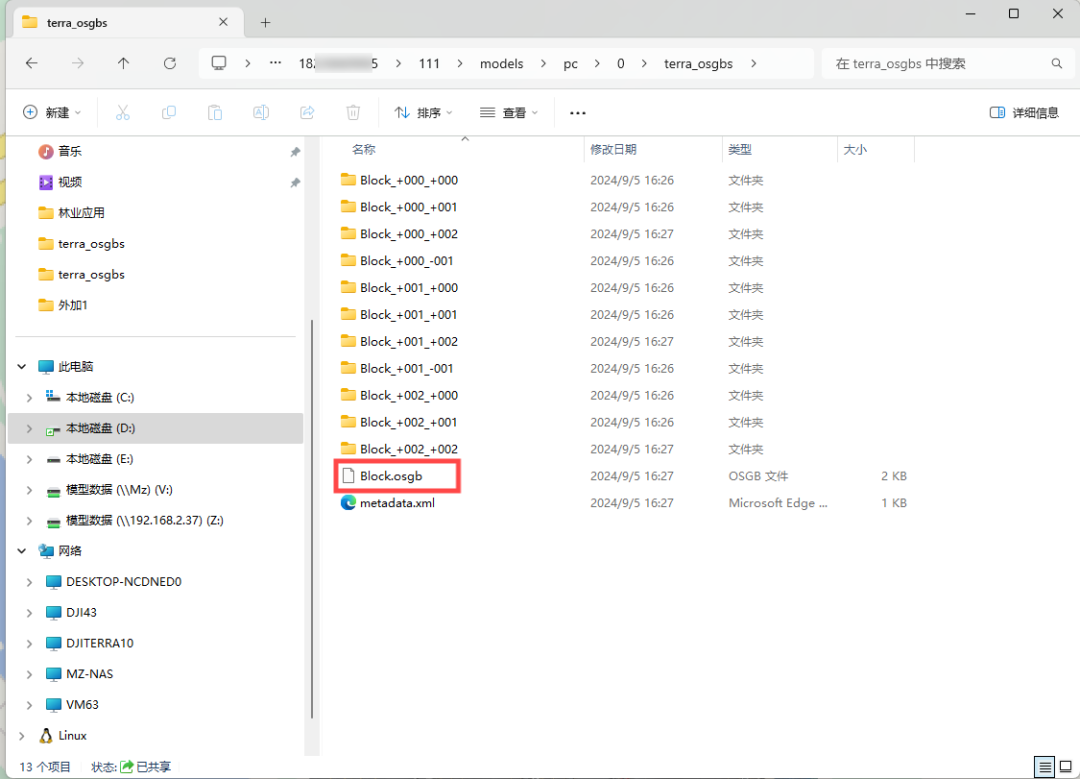This screenshot has width=1080, height=779.
Task: Click the 111 breadcrumb segment
Action: pyautogui.click(x=429, y=63)
